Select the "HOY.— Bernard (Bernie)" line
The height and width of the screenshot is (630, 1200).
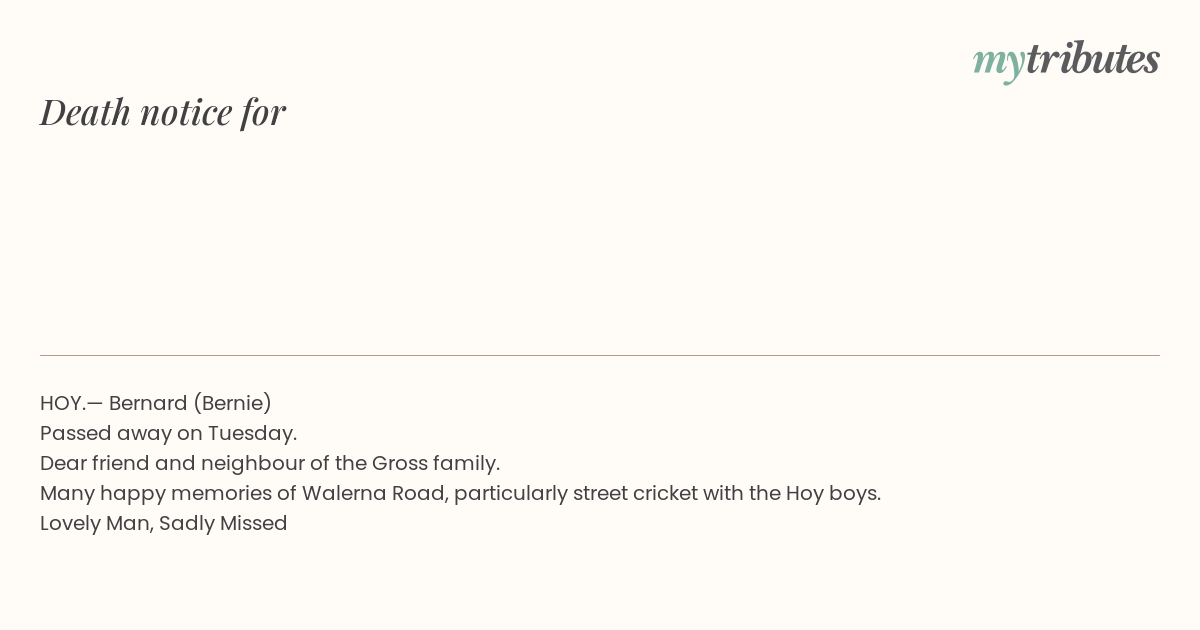[x=156, y=403]
